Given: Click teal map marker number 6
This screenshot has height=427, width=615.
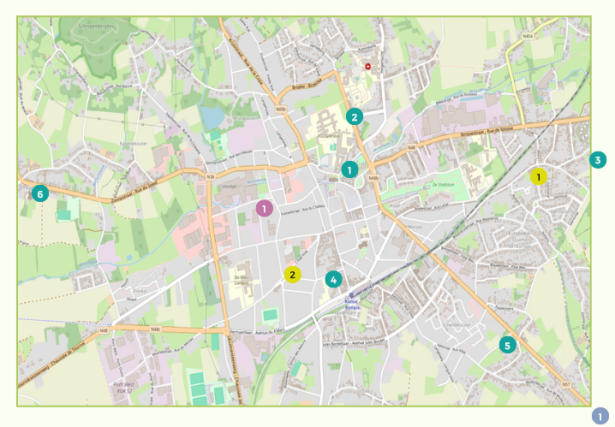Looking at the screenshot, I should (40, 194).
